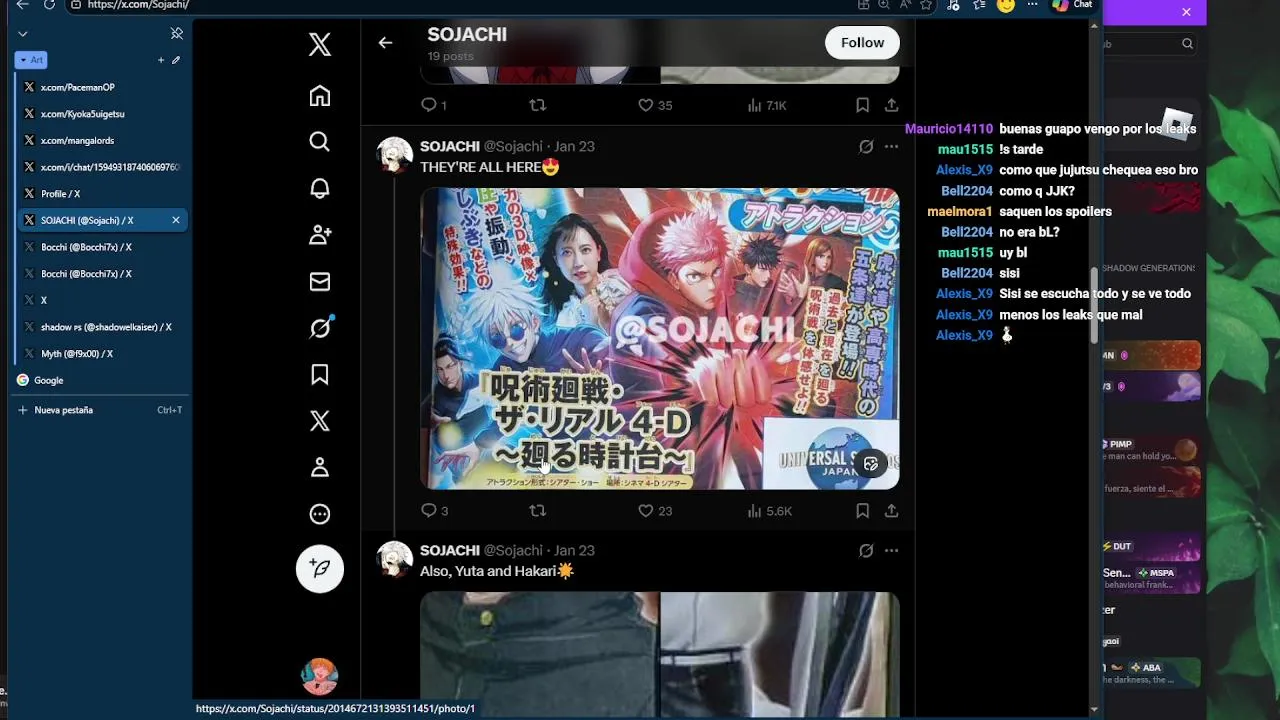Screen dimensions: 1280x720
Task: Add page to favorites star icon
Action: point(927,5)
